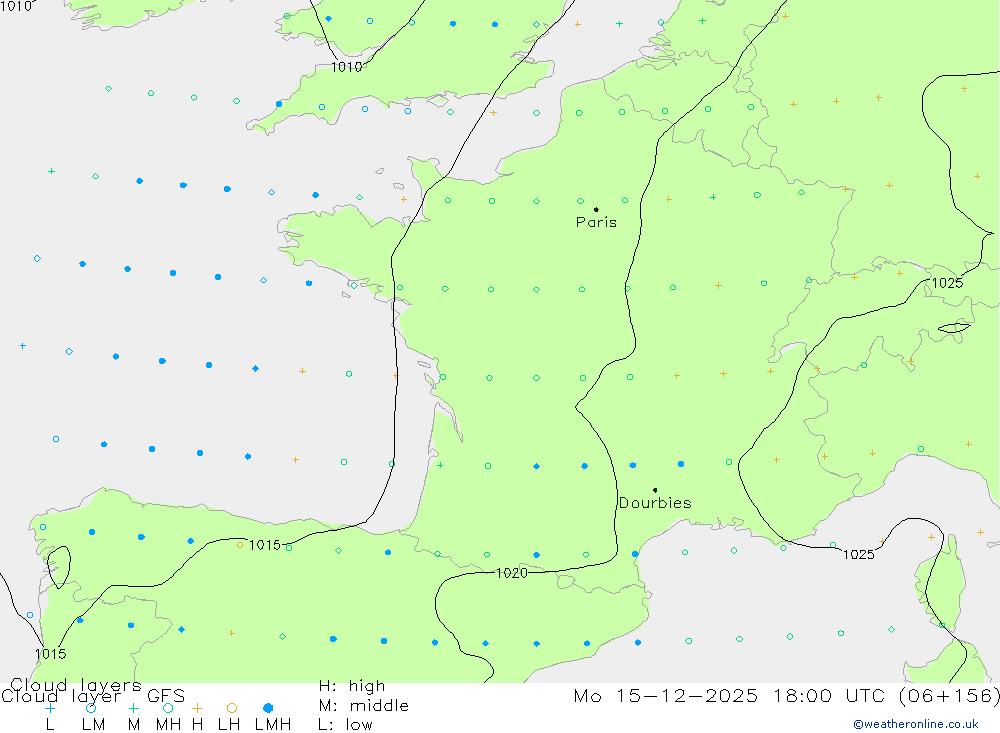Select the Paris city label
1000x733 pixels.
596,222
